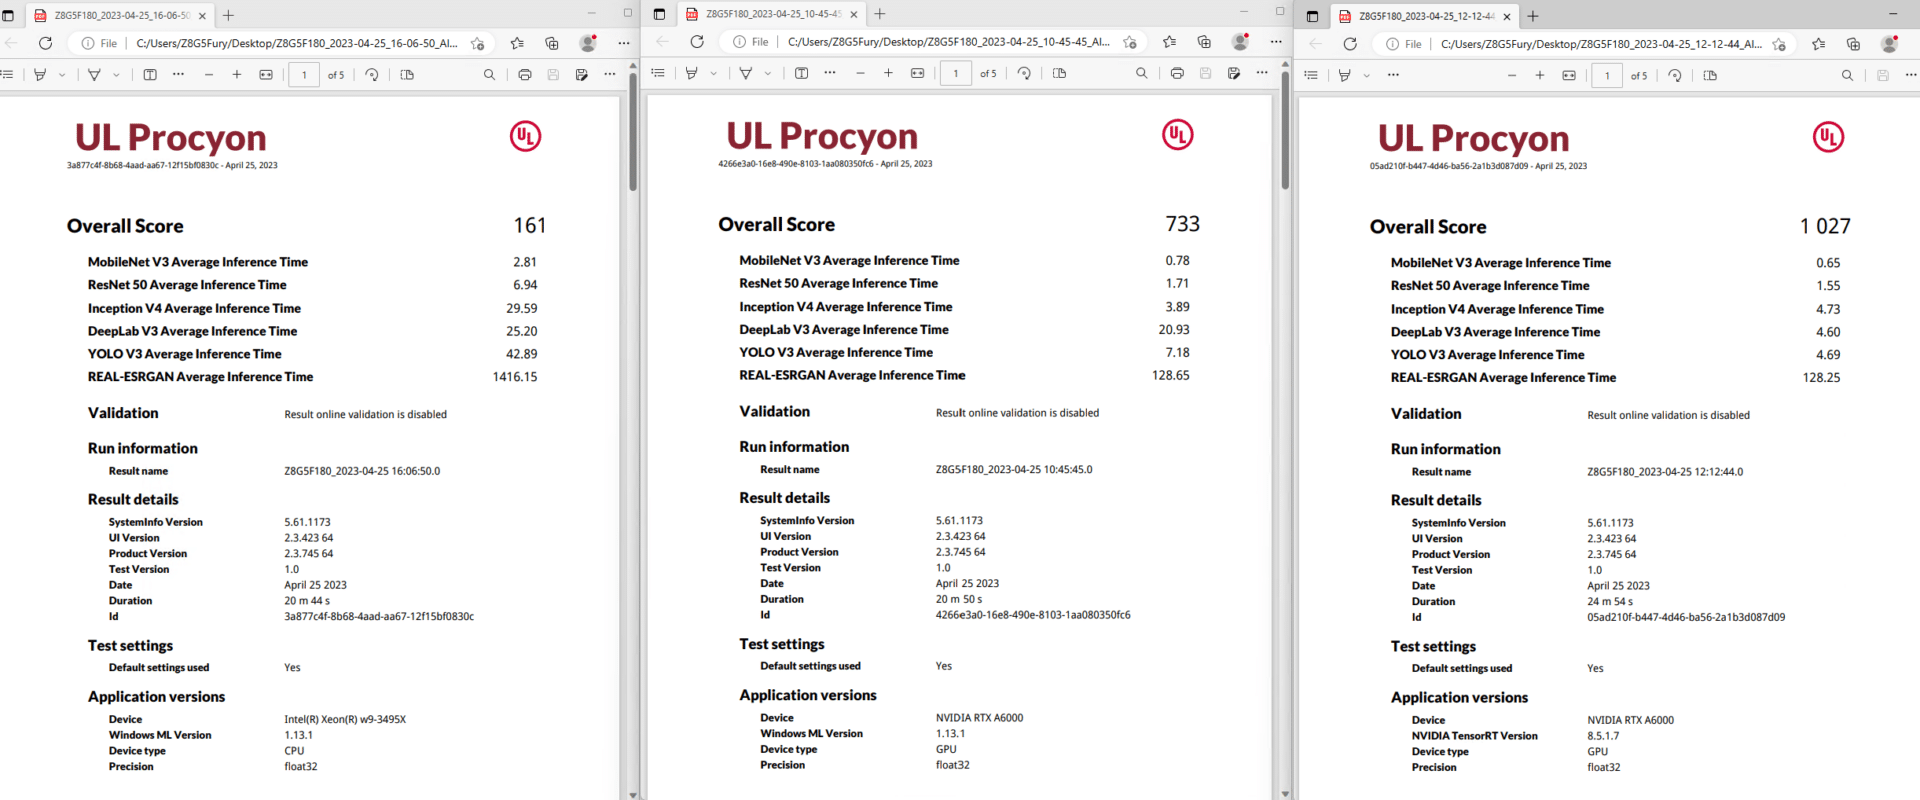Fit to width in right window PDF toolbar
Screen dimensions: 1920x800
(x=1569, y=76)
